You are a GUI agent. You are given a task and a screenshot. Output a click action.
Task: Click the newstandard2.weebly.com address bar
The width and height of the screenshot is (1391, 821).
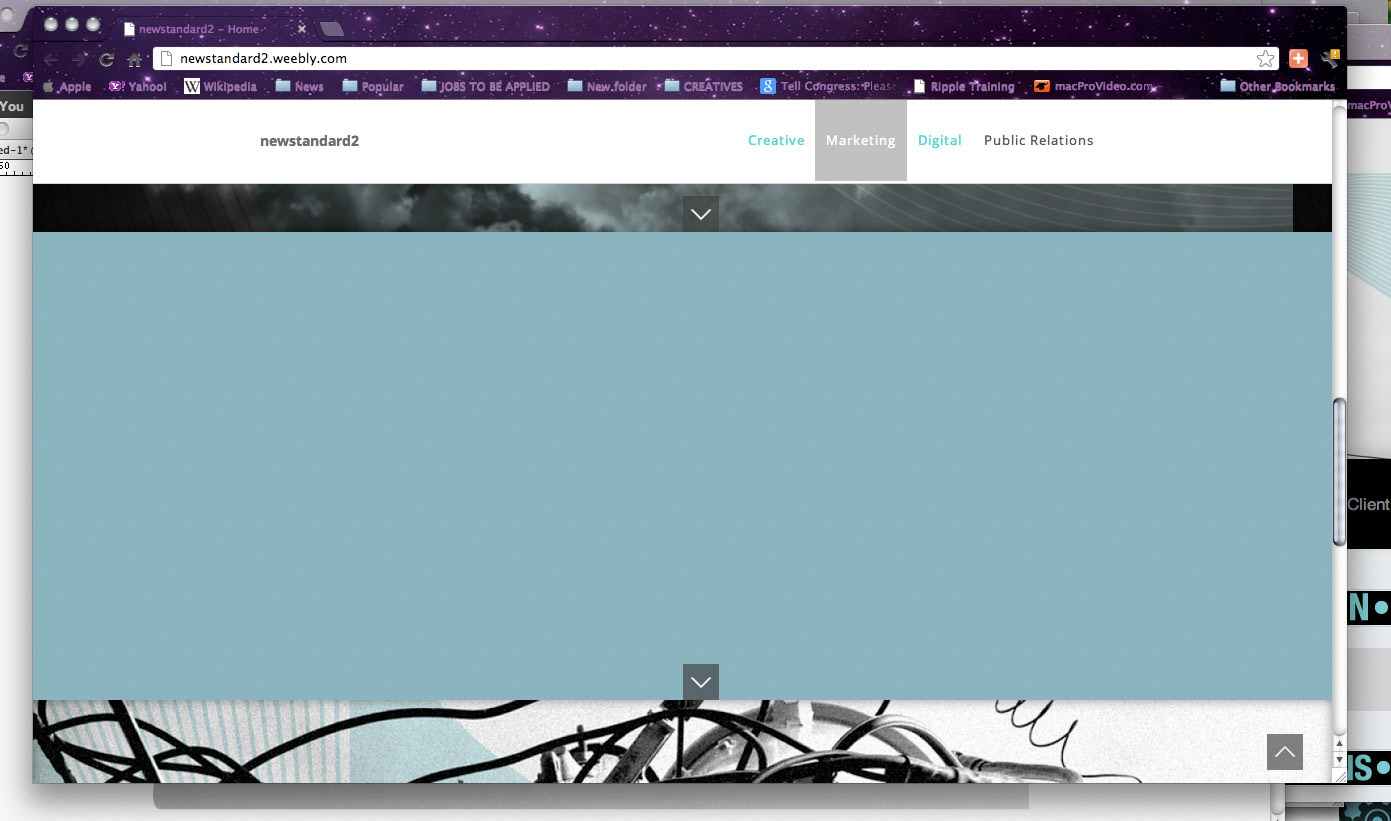tap(705, 58)
